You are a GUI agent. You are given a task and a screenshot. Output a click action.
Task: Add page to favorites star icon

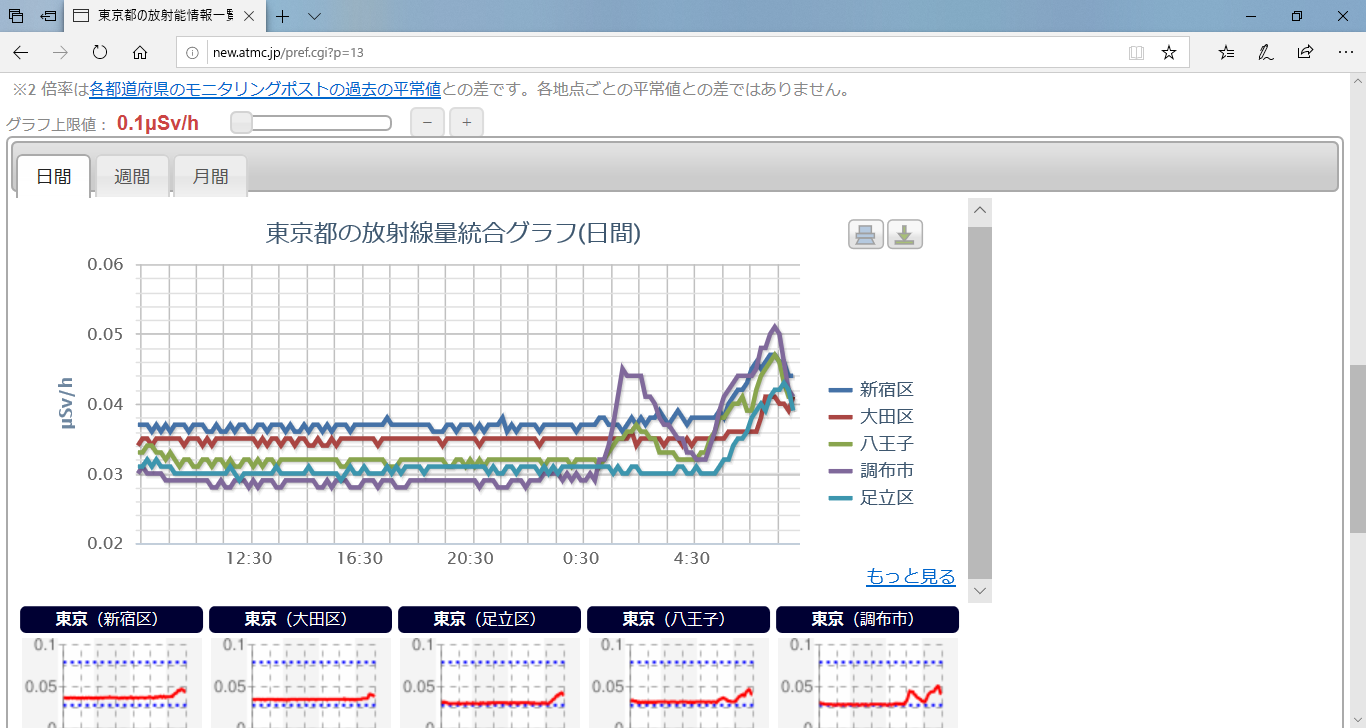coord(1168,52)
